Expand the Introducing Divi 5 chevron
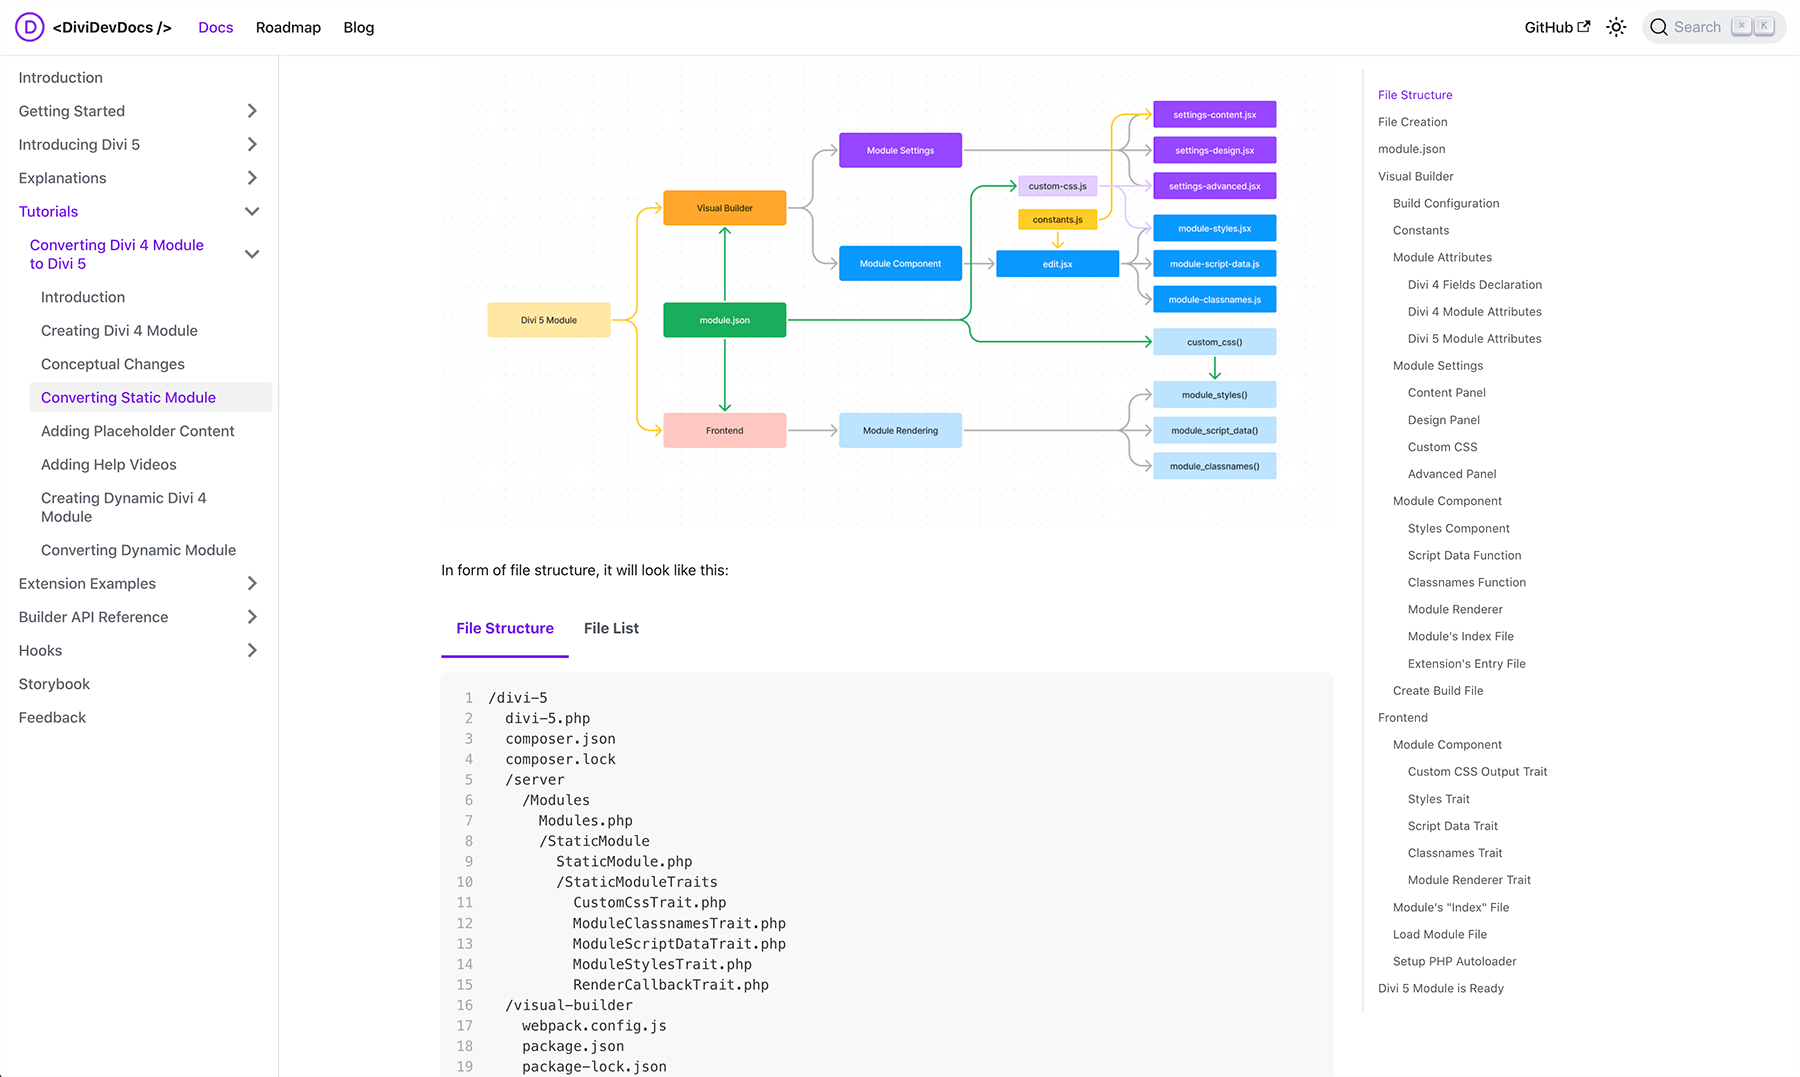The height and width of the screenshot is (1077, 1800). coord(252,145)
